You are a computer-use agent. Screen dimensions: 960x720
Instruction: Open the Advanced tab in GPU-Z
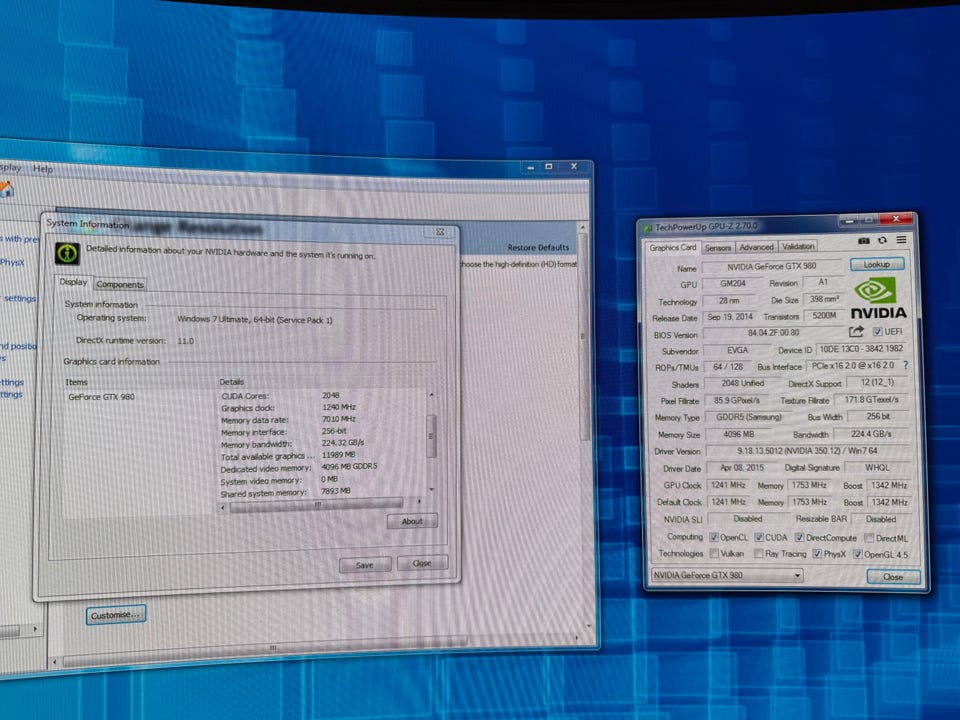pyautogui.click(x=756, y=247)
